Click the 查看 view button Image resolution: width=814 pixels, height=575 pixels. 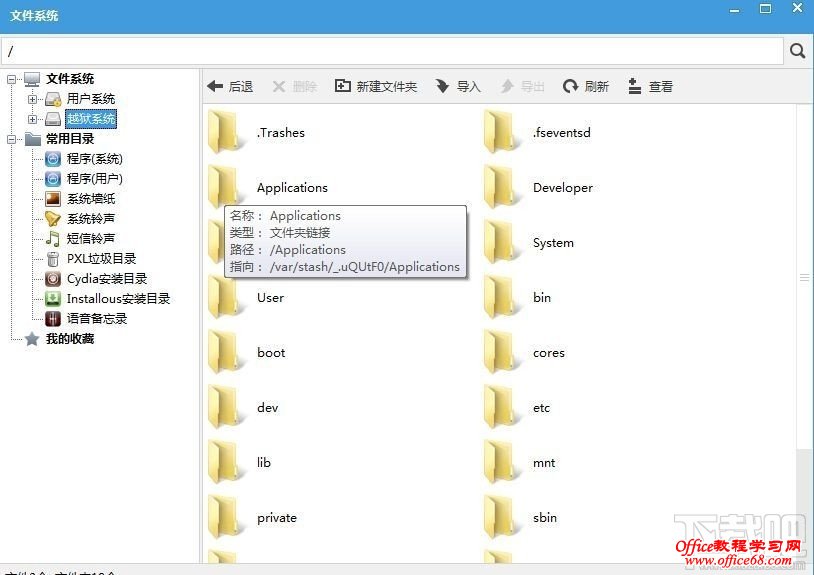pyautogui.click(x=650, y=87)
